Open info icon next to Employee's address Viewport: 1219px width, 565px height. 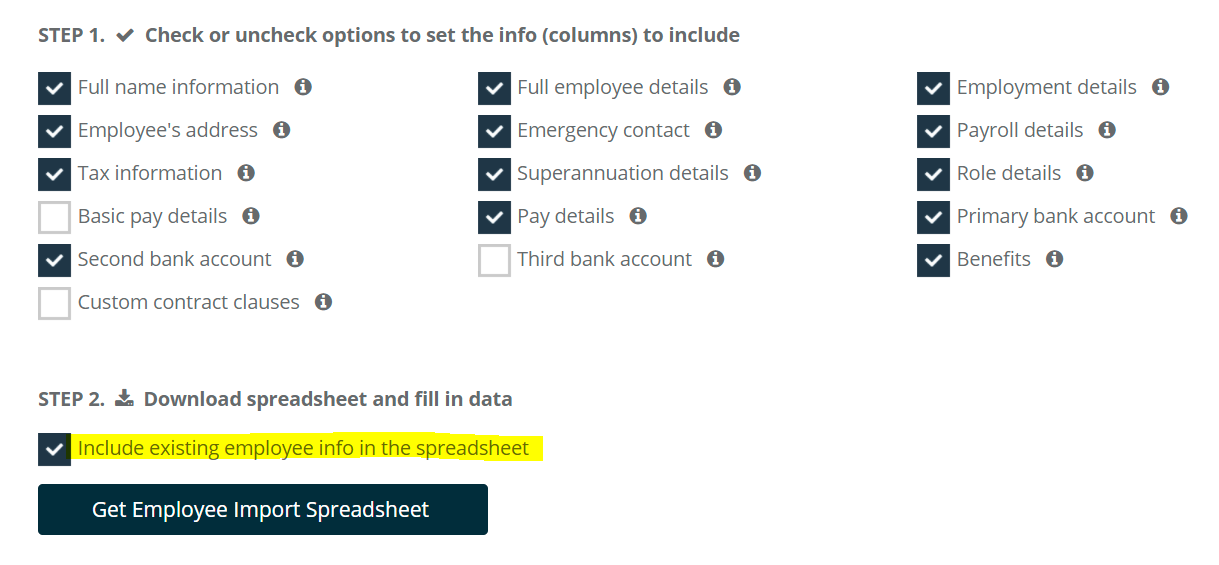click(x=282, y=130)
